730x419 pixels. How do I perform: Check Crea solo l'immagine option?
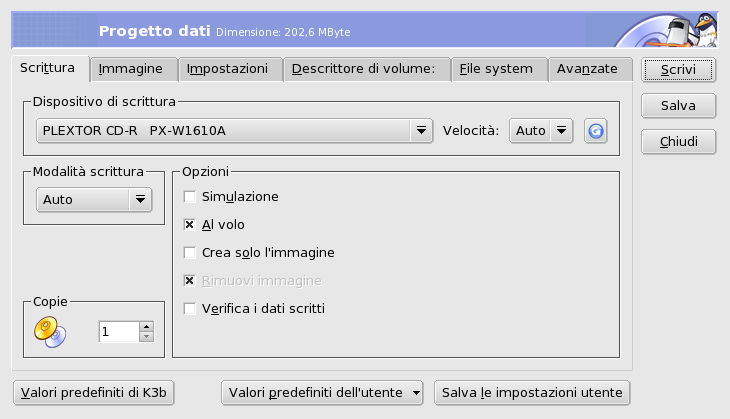pos(190,253)
